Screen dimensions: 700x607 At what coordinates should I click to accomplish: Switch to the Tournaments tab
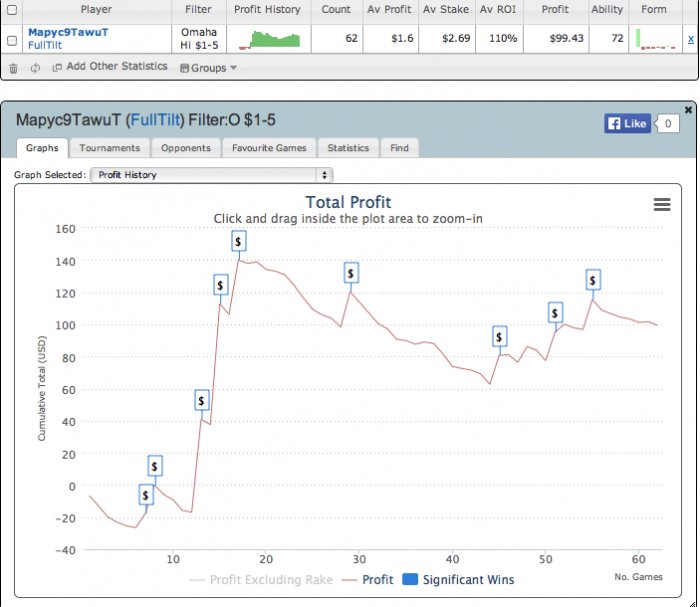(110, 148)
